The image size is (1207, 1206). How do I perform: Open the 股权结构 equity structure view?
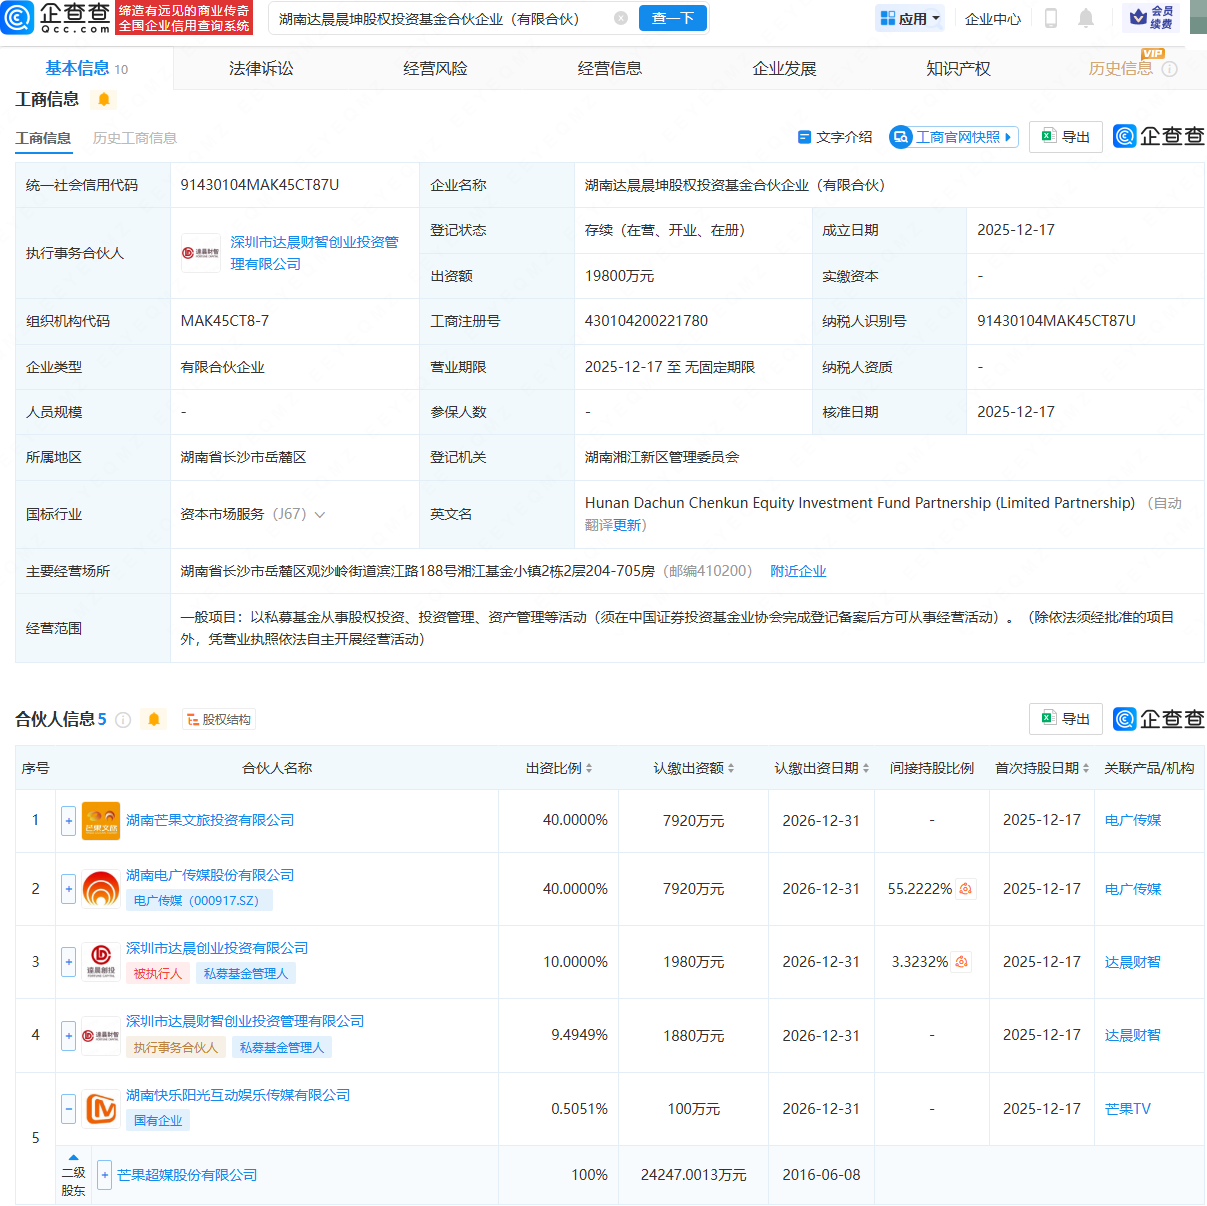[219, 720]
